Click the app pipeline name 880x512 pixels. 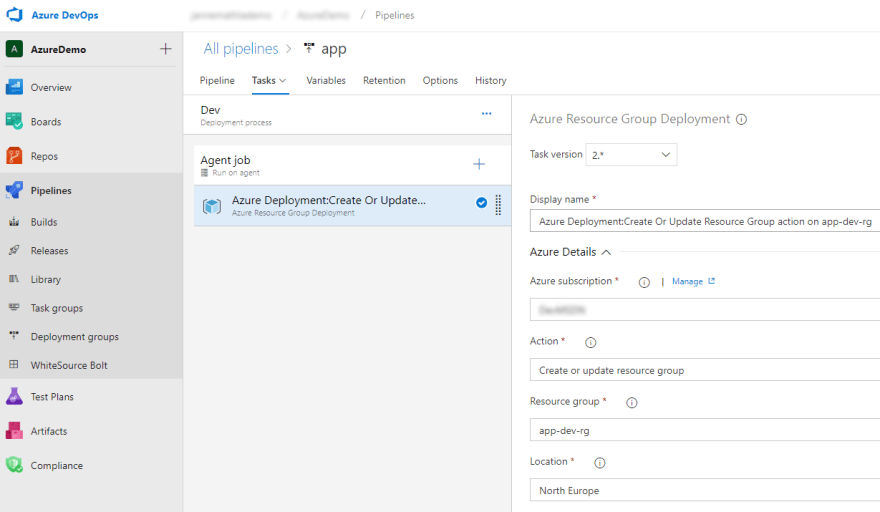[334, 49]
